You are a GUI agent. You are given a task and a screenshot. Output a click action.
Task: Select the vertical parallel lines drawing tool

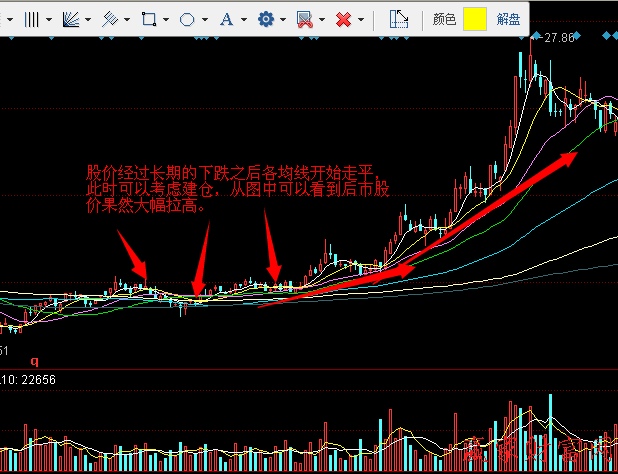pos(32,19)
